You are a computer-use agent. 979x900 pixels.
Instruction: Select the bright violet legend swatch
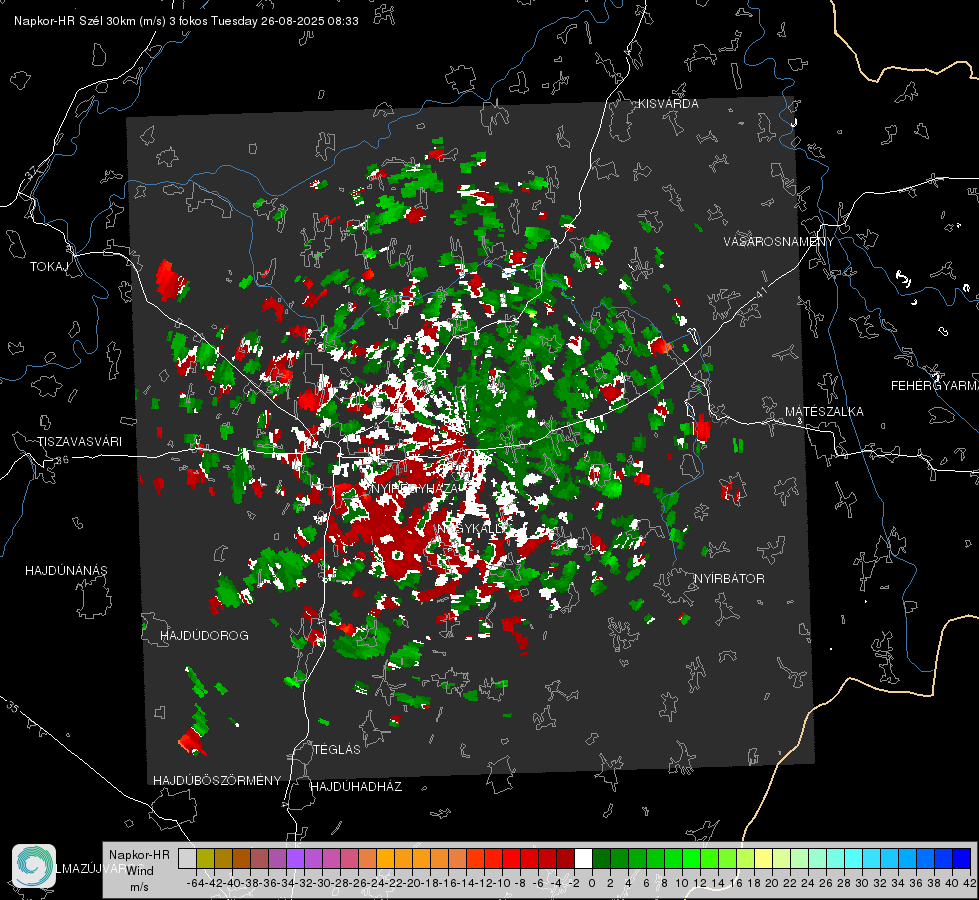pos(295,858)
